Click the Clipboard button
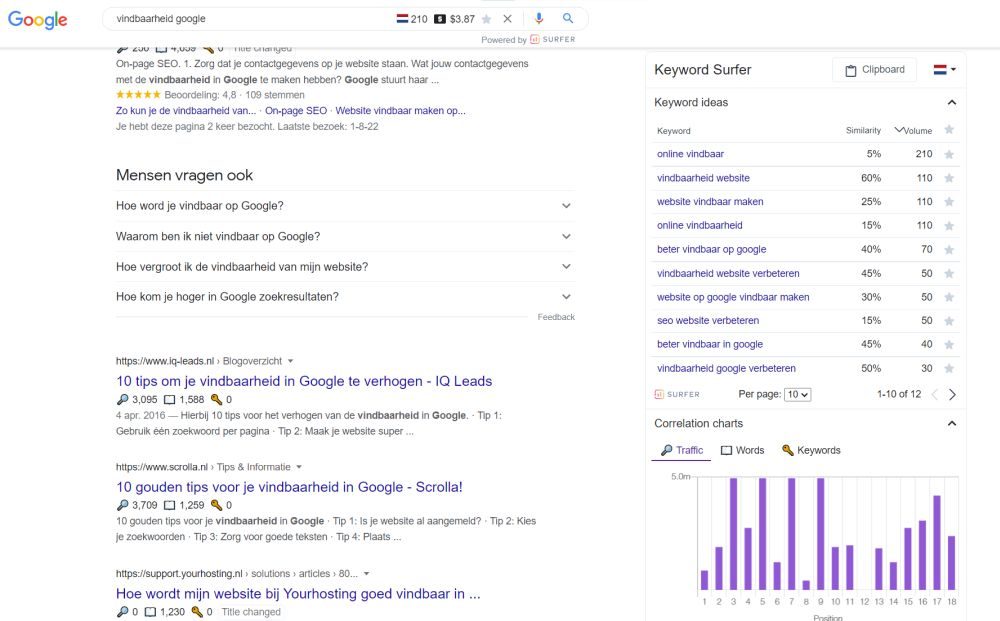 (874, 69)
